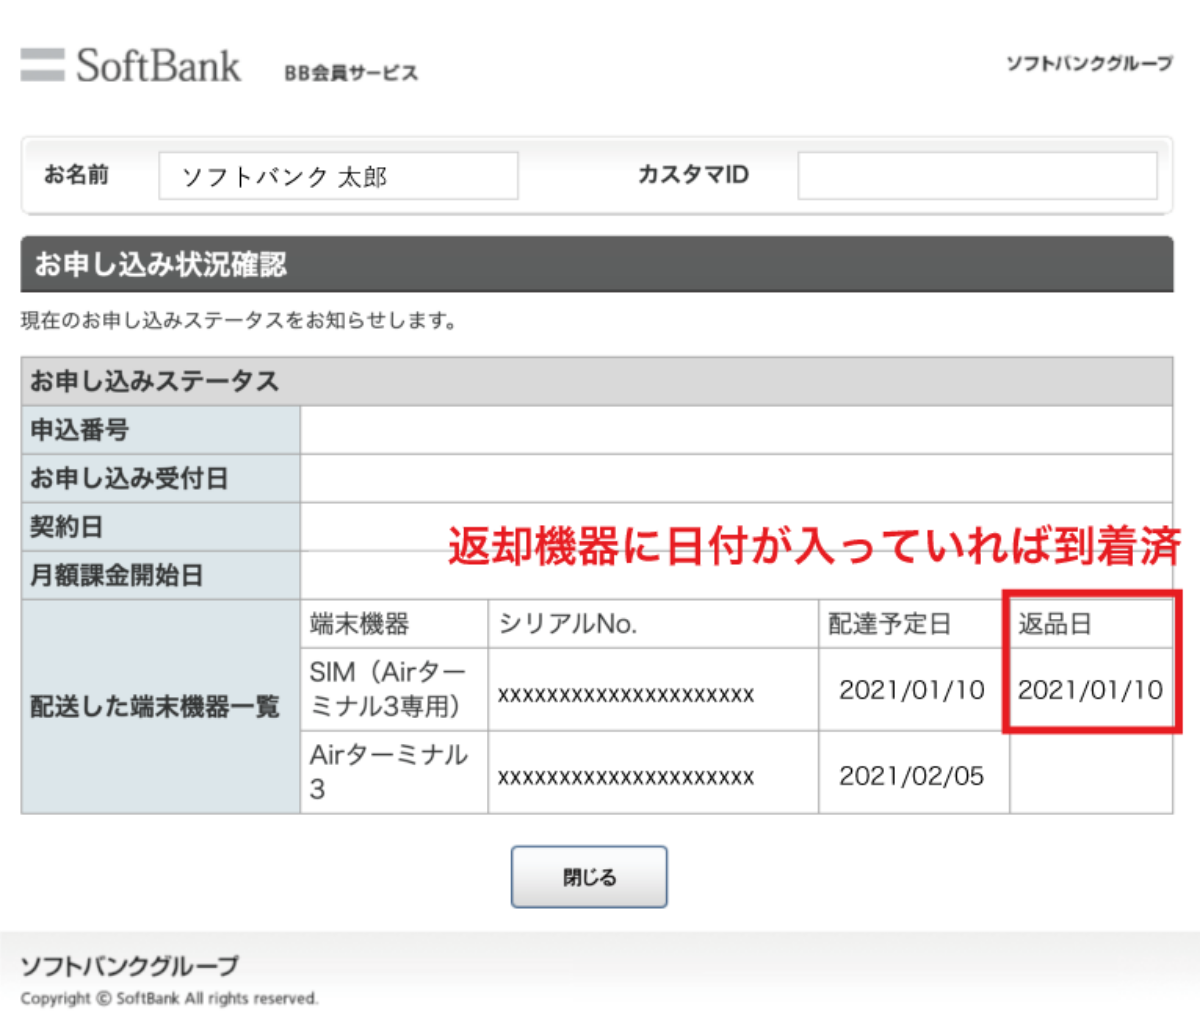Click the empty カスタマID field
The width and height of the screenshot is (1200, 1032).
click(977, 174)
